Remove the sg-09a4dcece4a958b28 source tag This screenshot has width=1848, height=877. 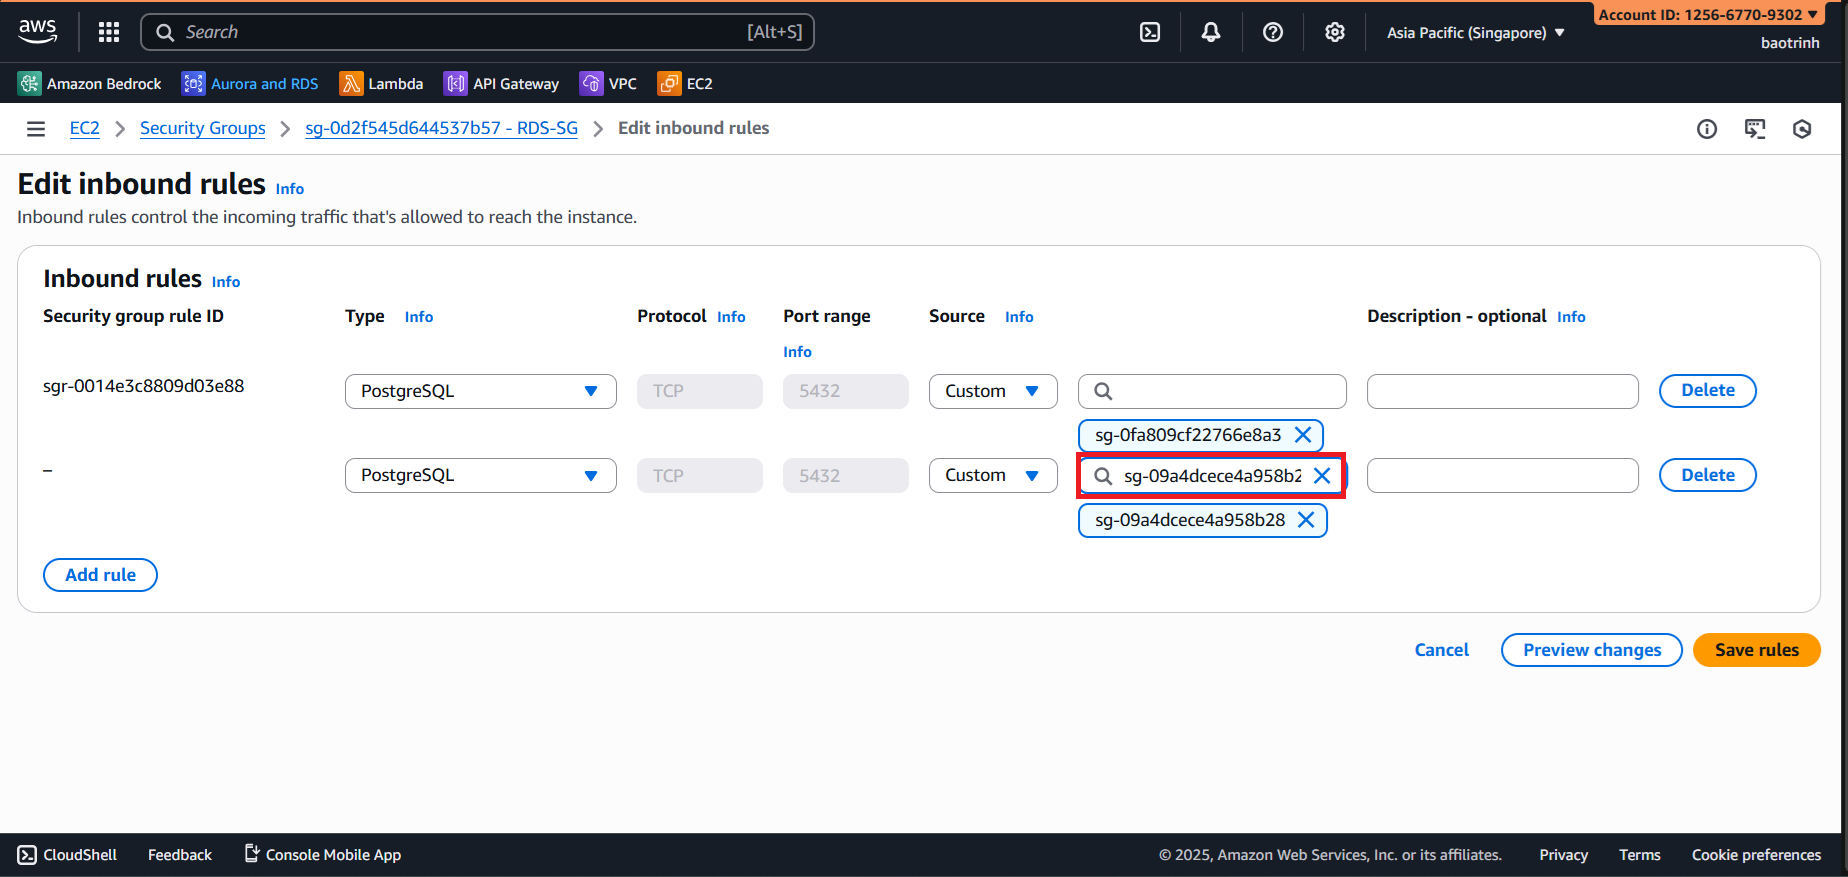(x=1306, y=520)
